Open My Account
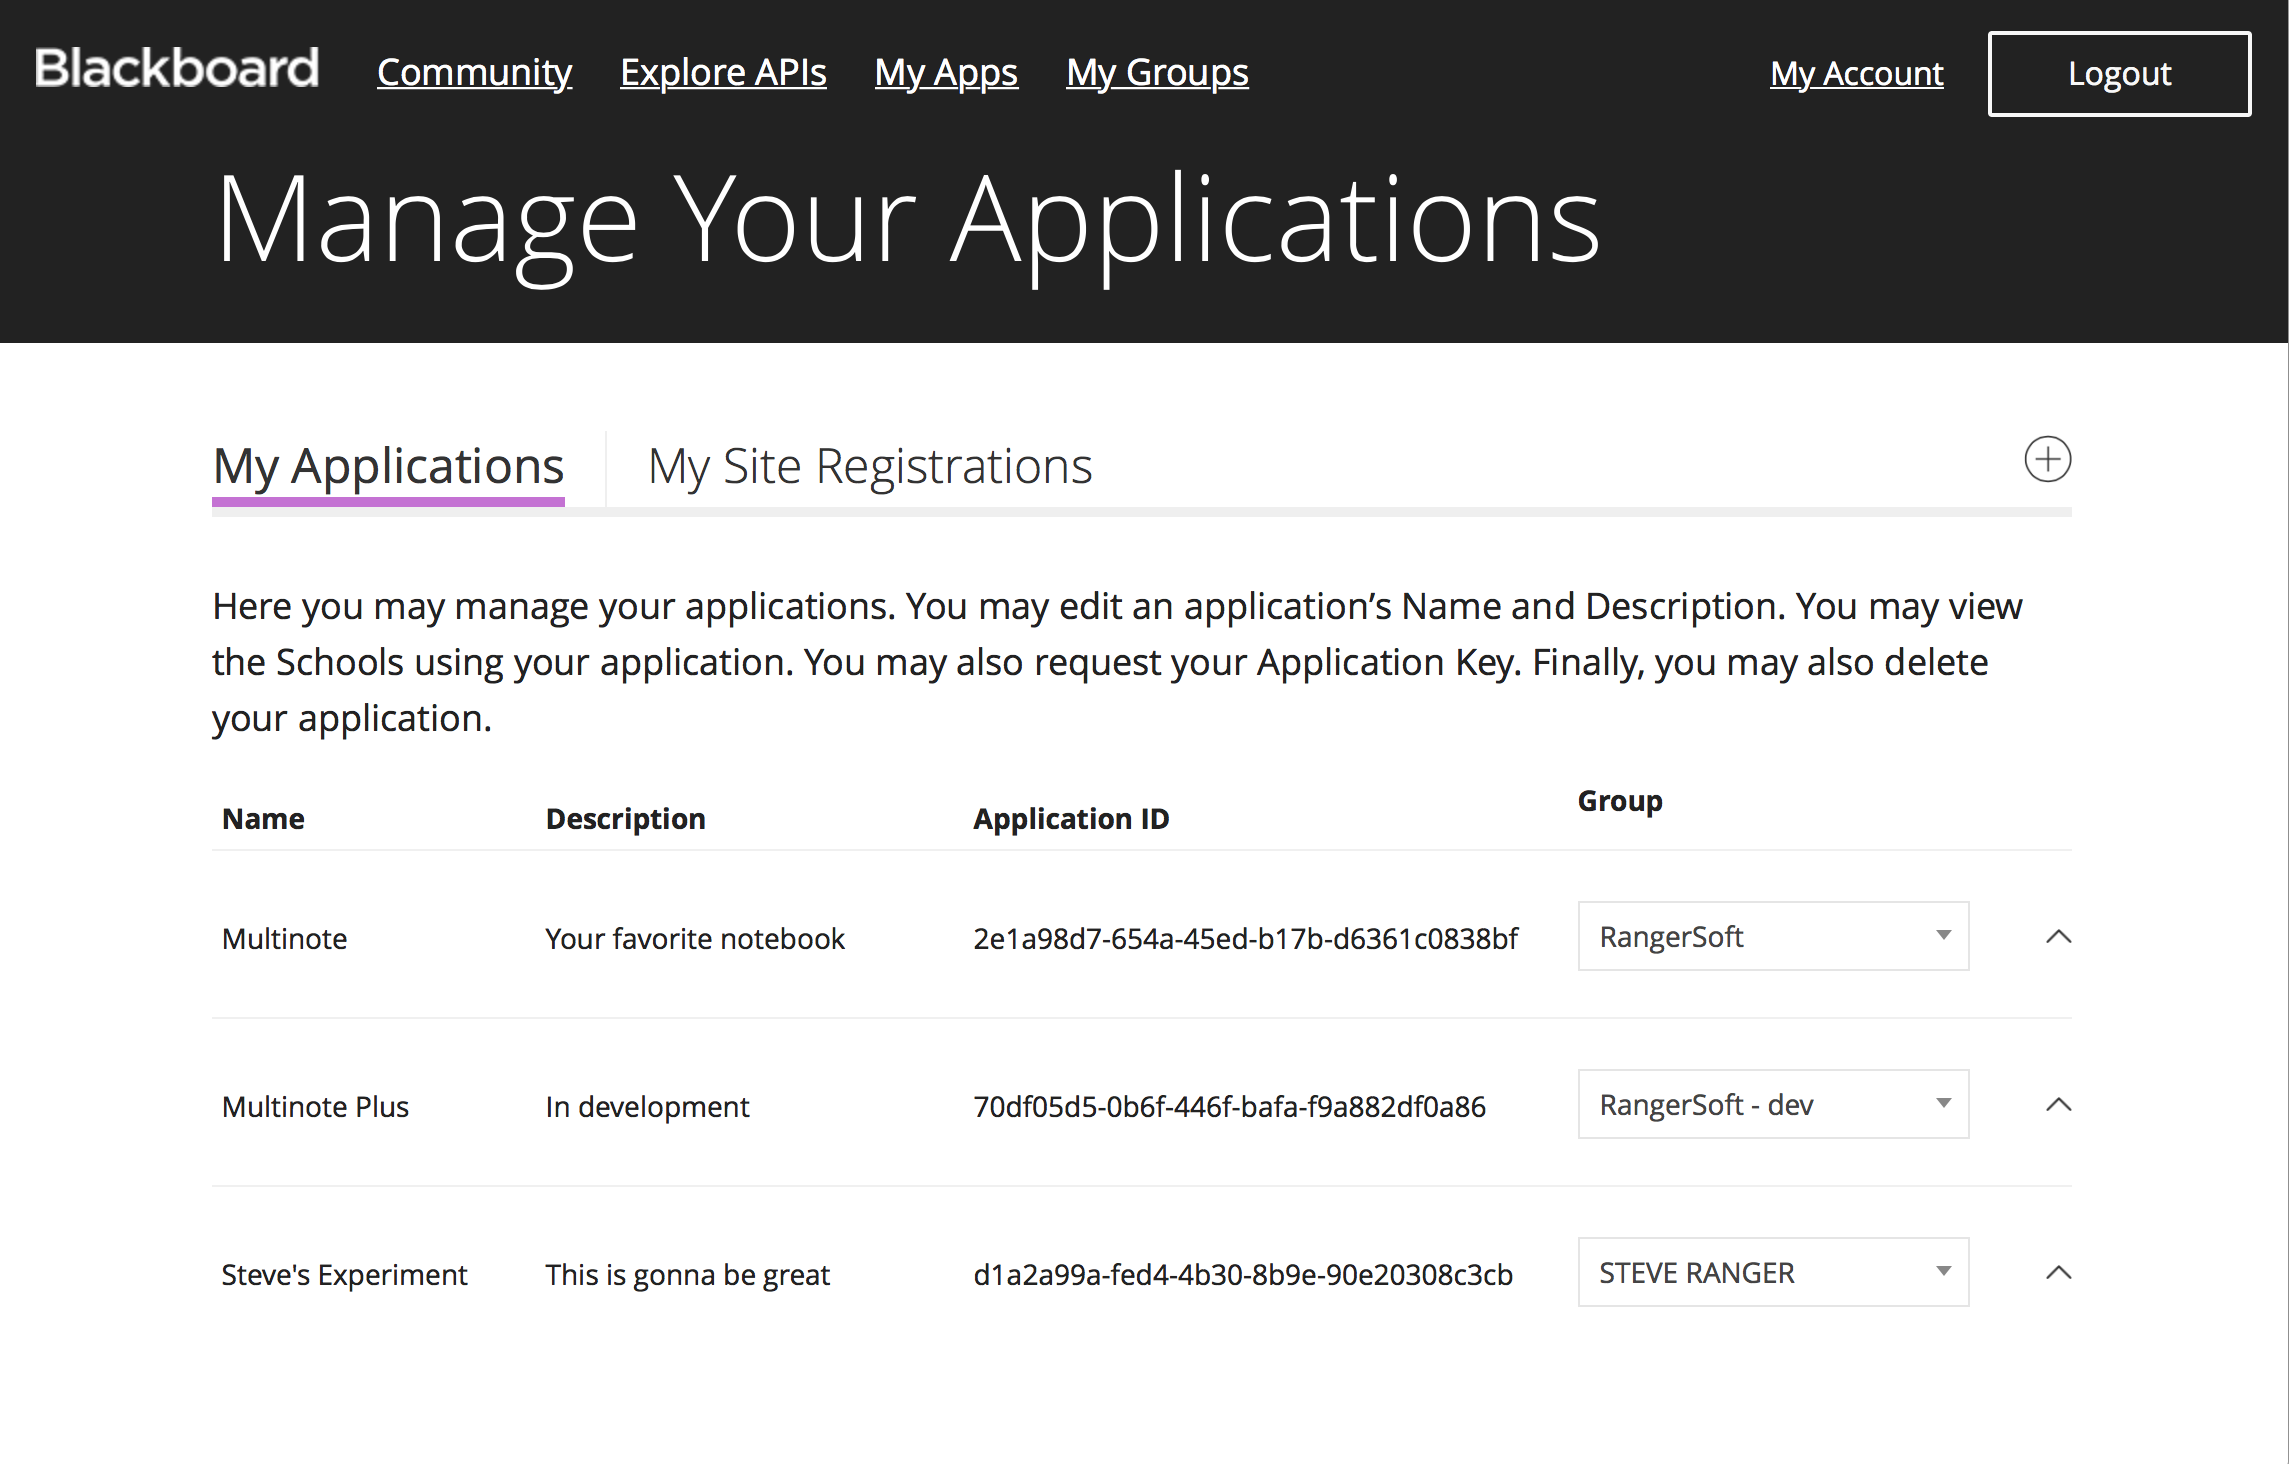 click(x=1857, y=74)
